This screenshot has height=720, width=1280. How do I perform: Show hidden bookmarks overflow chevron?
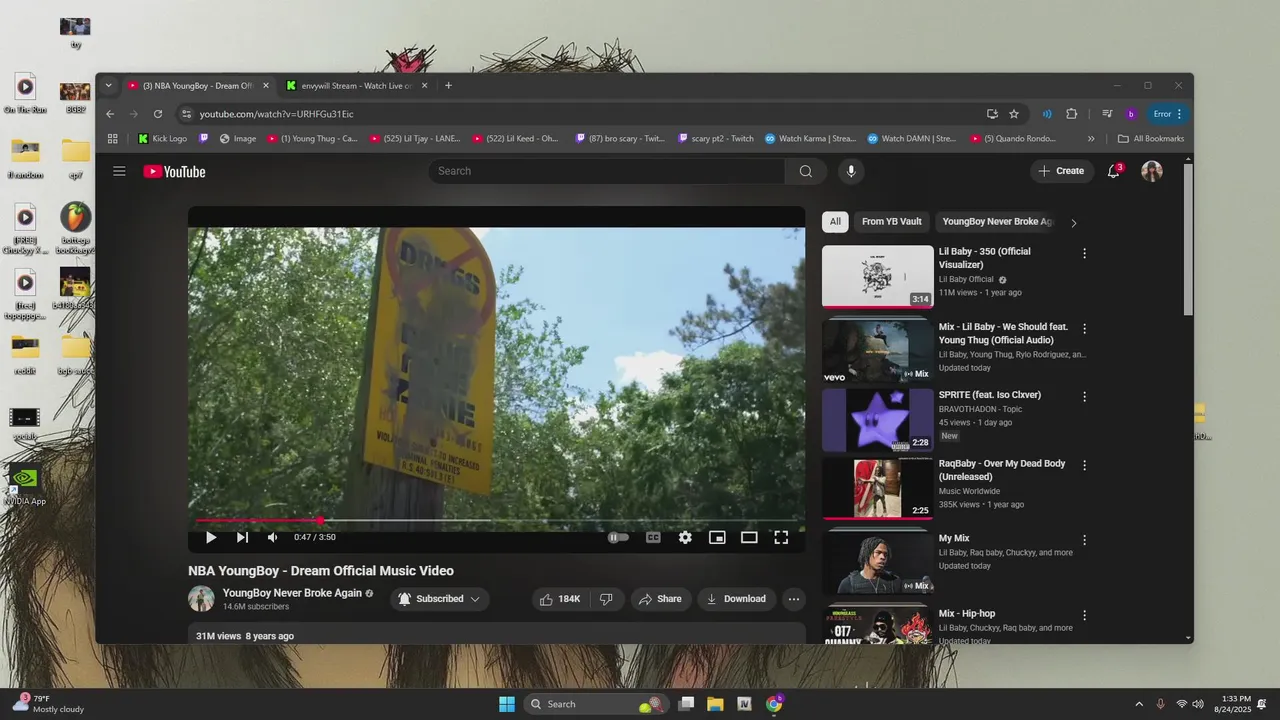[x=1091, y=139]
